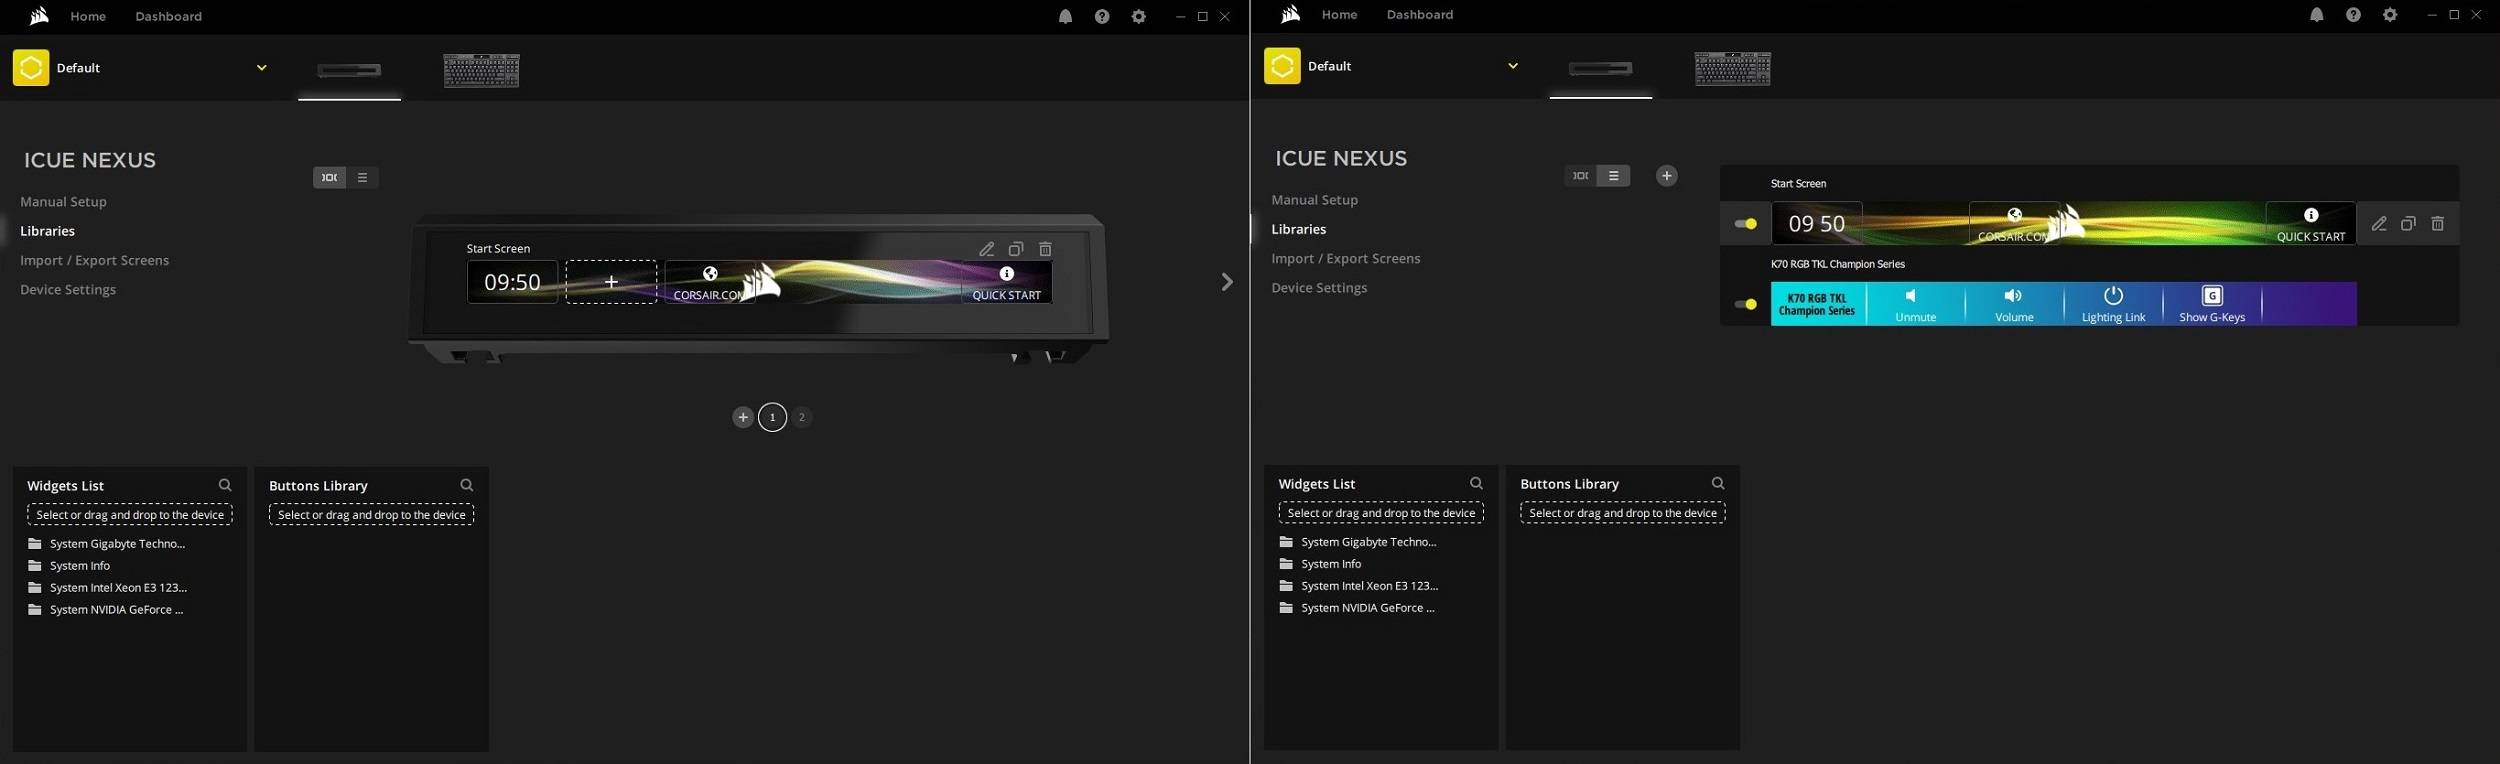Viewport: 2500px width, 764px height.
Task: Select screen page 2 in pagination
Action: 801,417
